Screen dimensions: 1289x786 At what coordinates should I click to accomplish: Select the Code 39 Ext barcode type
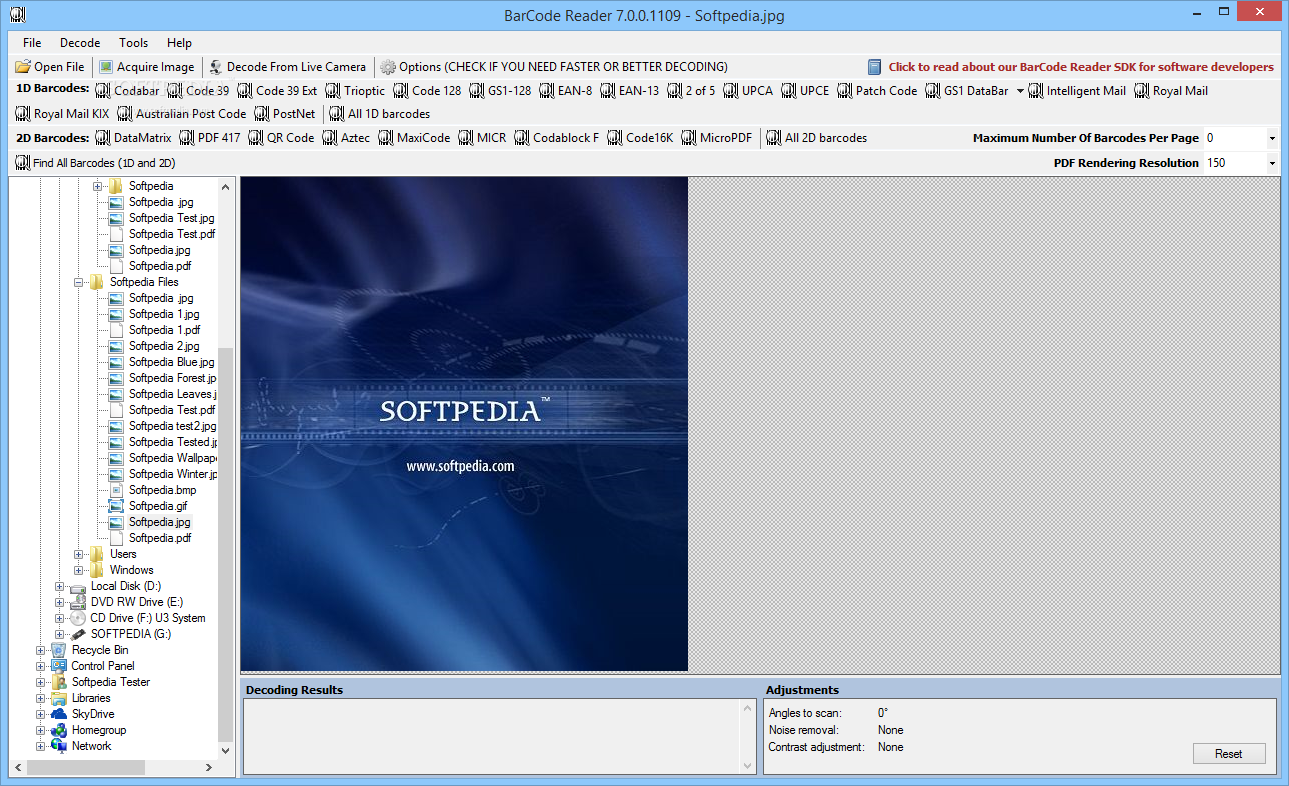[277, 90]
